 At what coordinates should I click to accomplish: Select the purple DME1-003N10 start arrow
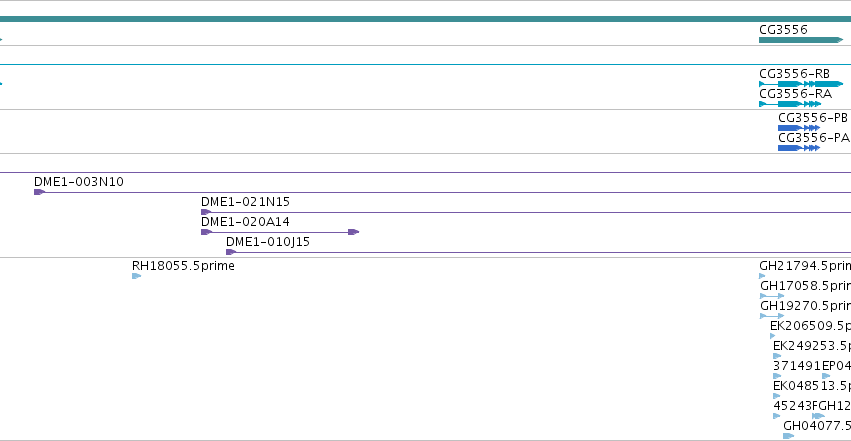pos(39,192)
